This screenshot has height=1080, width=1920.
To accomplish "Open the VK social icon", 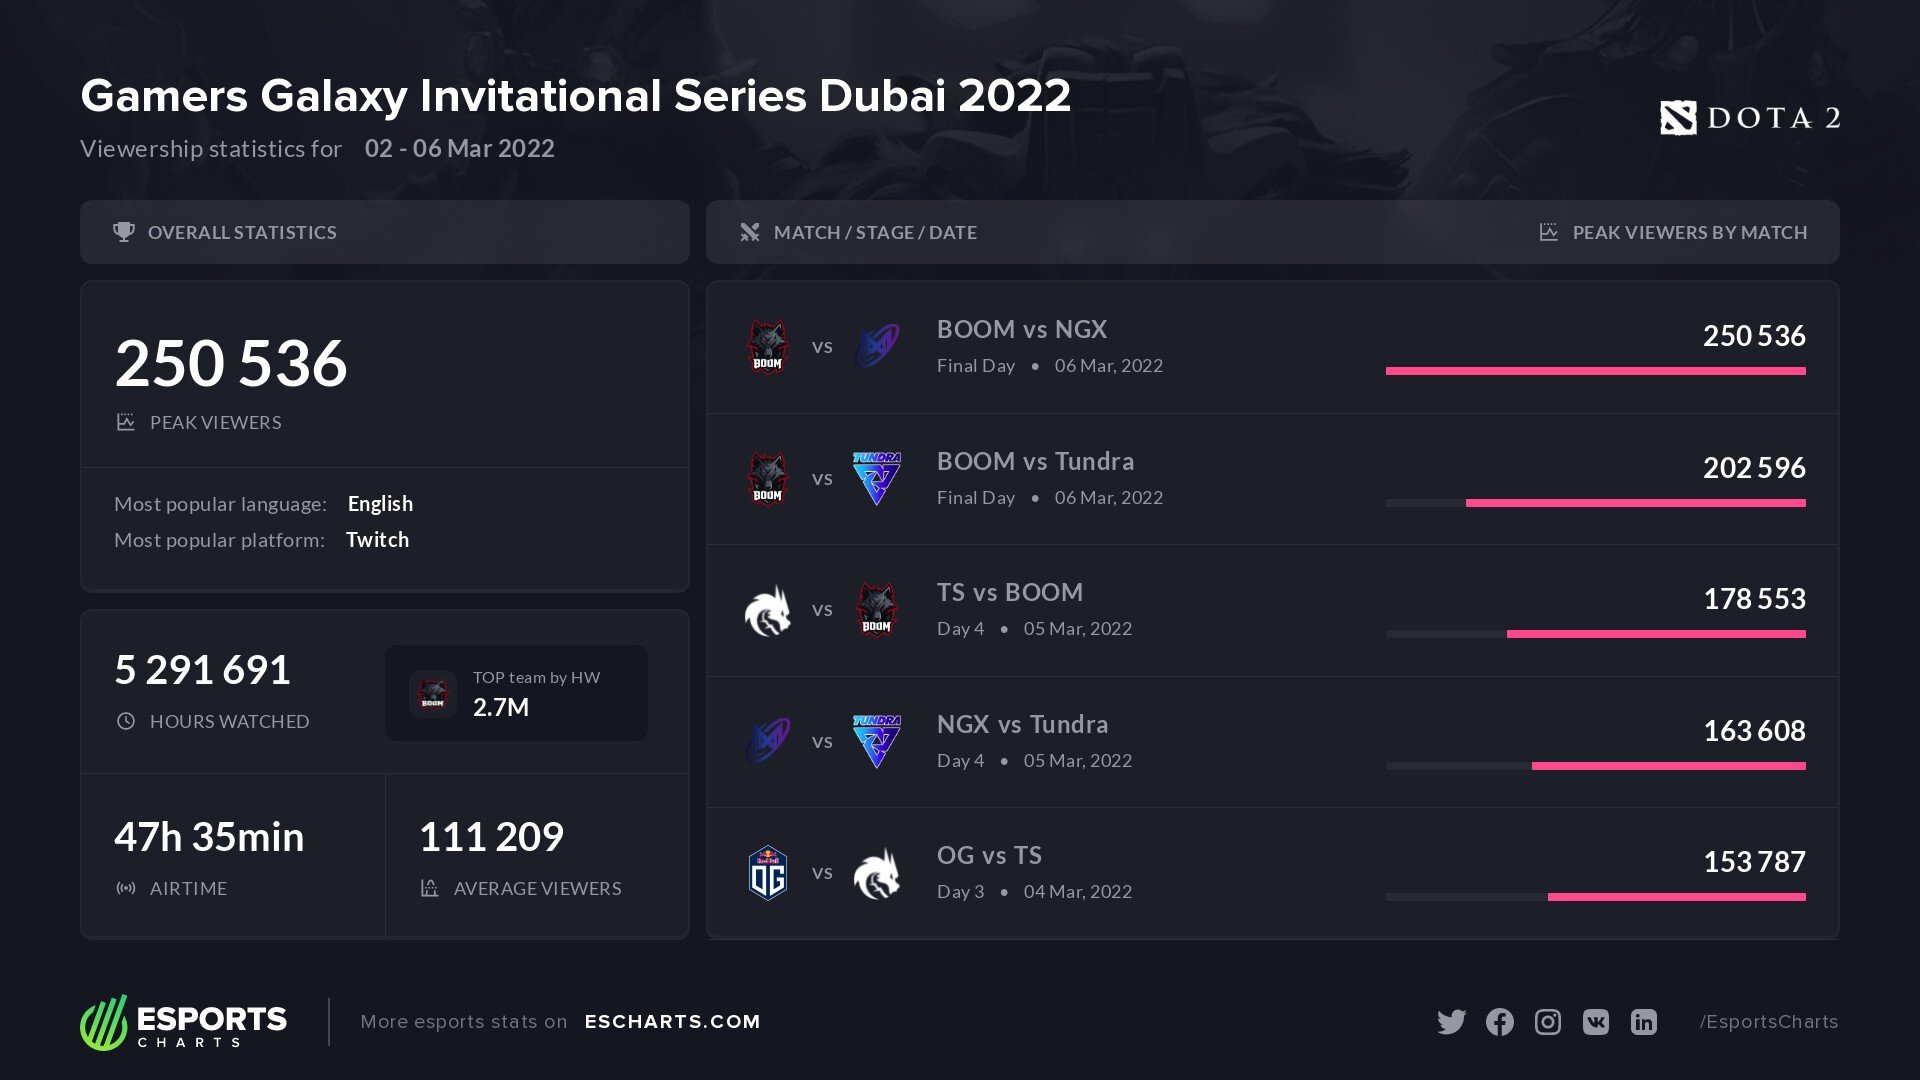I will 1595,1022.
